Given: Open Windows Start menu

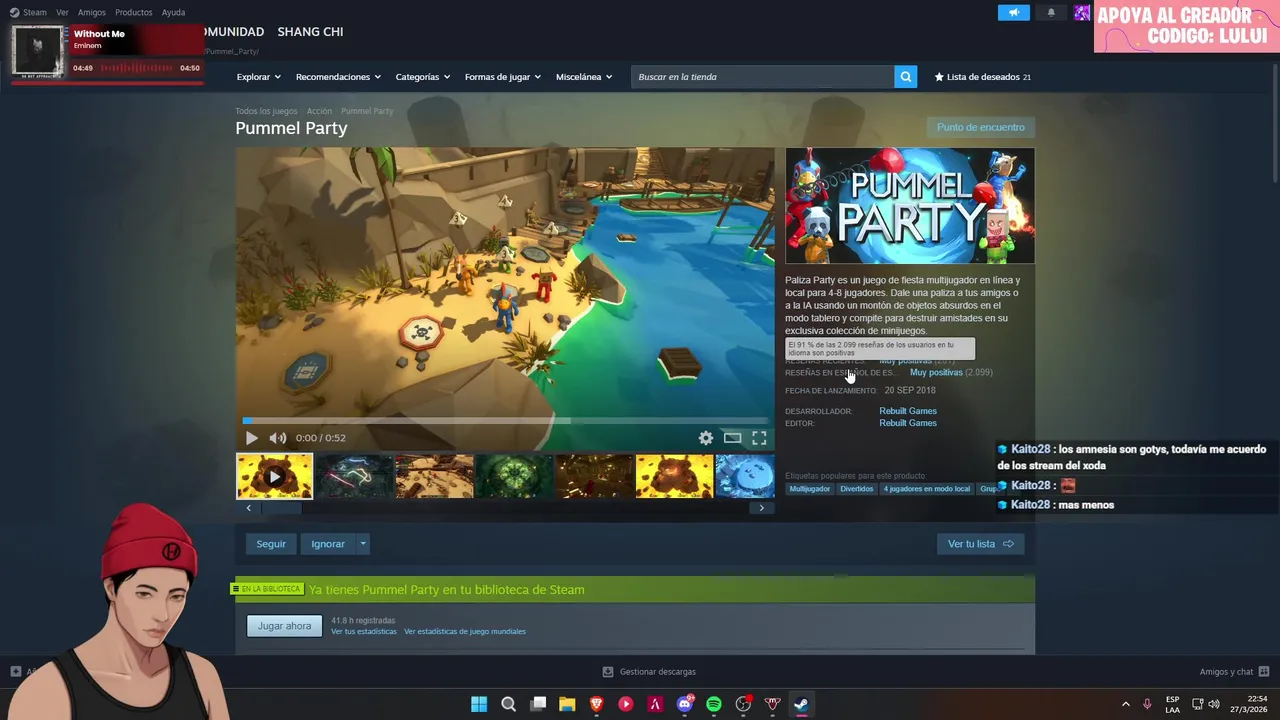Looking at the screenshot, I should coord(479,704).
